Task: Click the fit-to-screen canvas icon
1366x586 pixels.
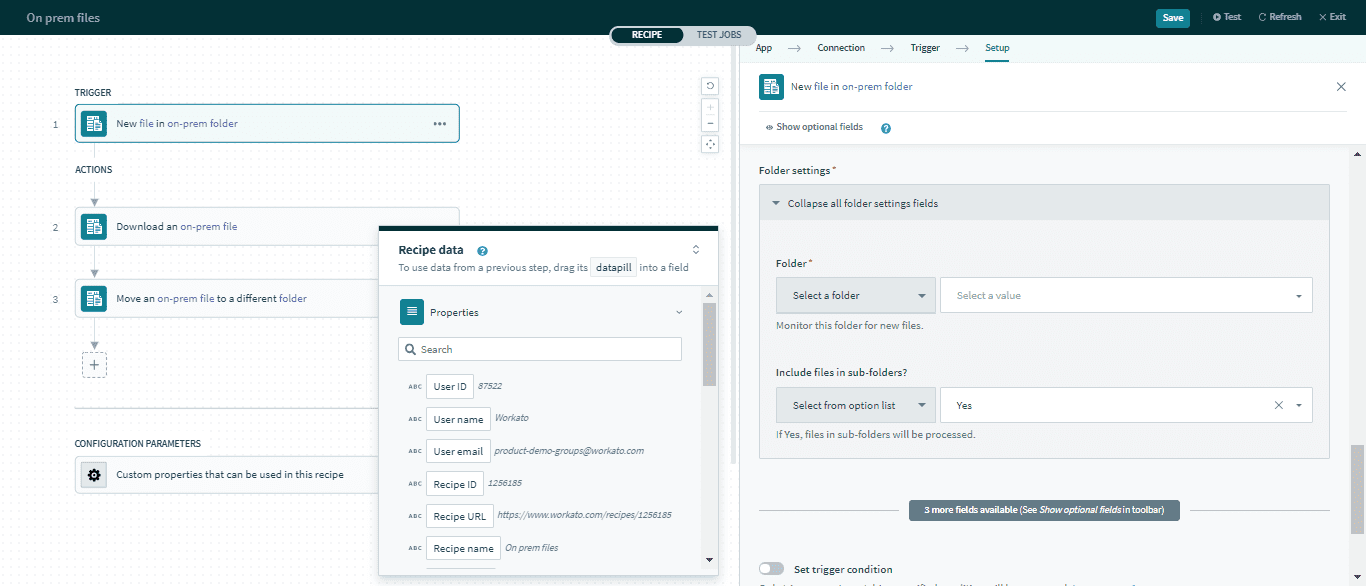Action: pos(710,144)
